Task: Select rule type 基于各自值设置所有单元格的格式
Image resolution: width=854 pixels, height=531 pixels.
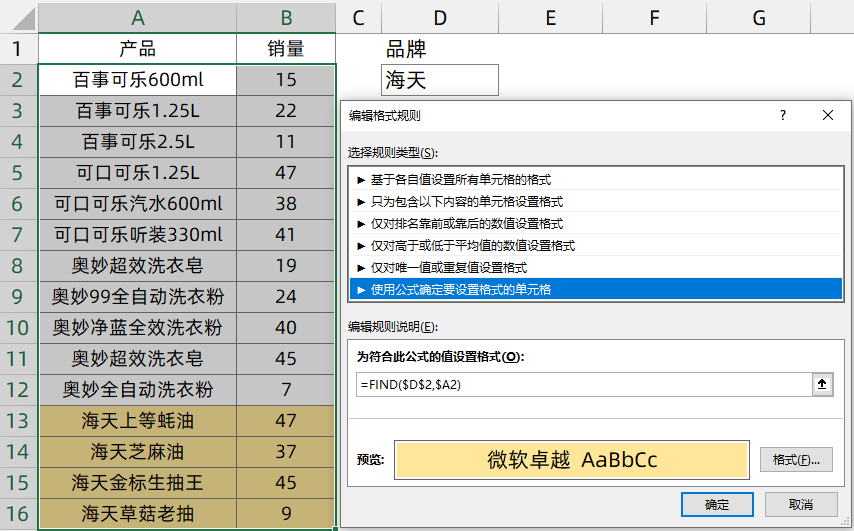Action: tap(596, 180)
